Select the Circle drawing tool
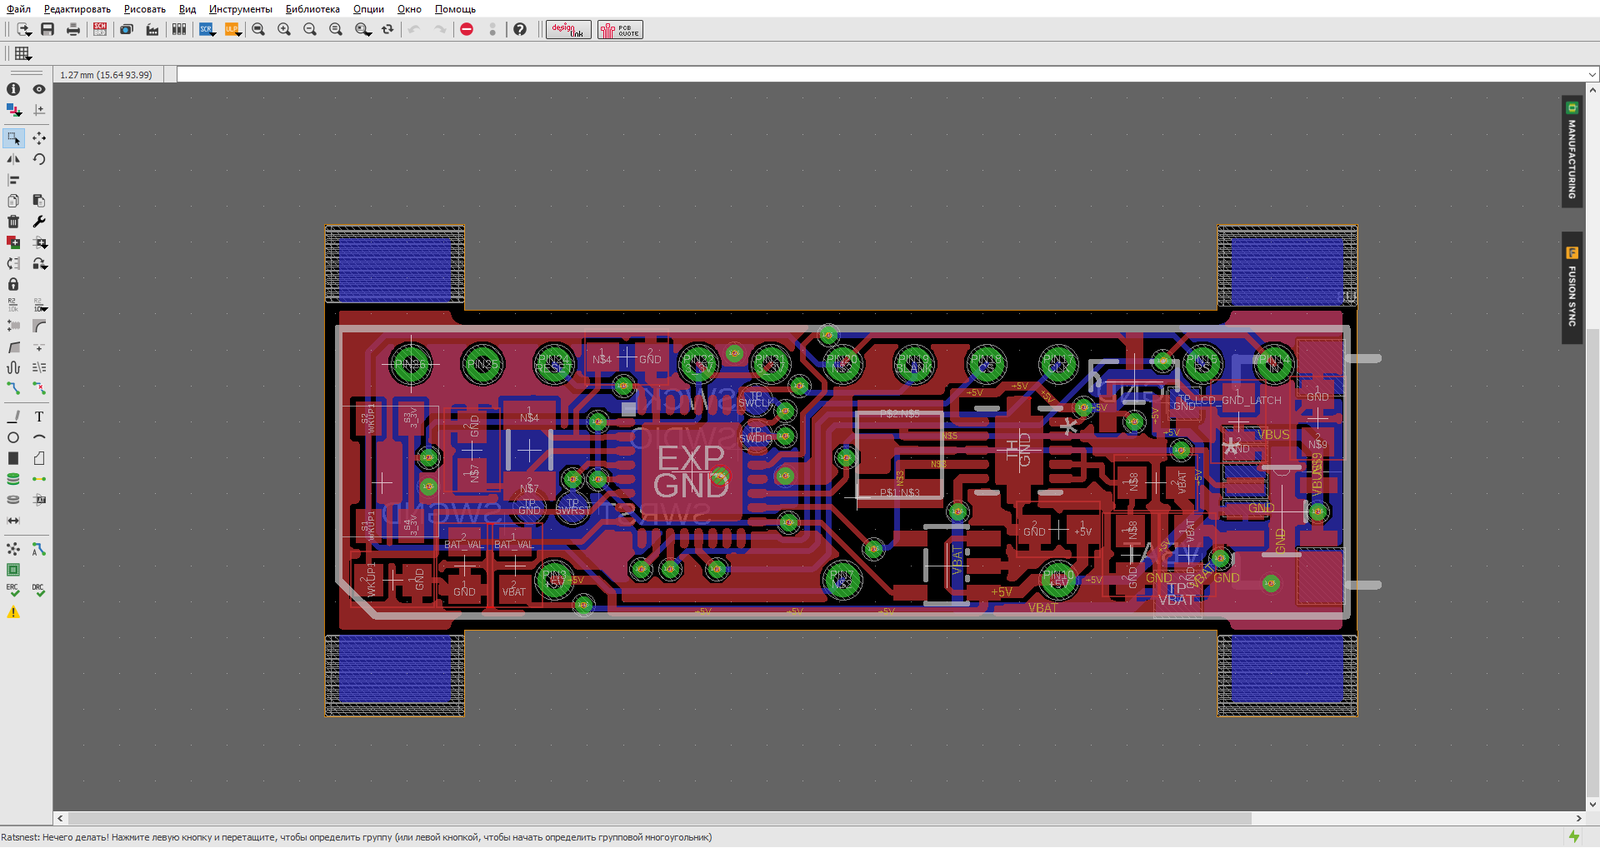Image resolution: width=1600 pixels, height=848 pixels. tap(13, 437)
